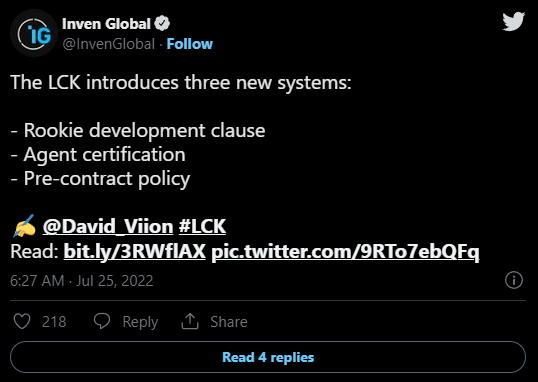Open the Inven Global profile avatar
The image size is (538, 382).
tap(34, 34)
